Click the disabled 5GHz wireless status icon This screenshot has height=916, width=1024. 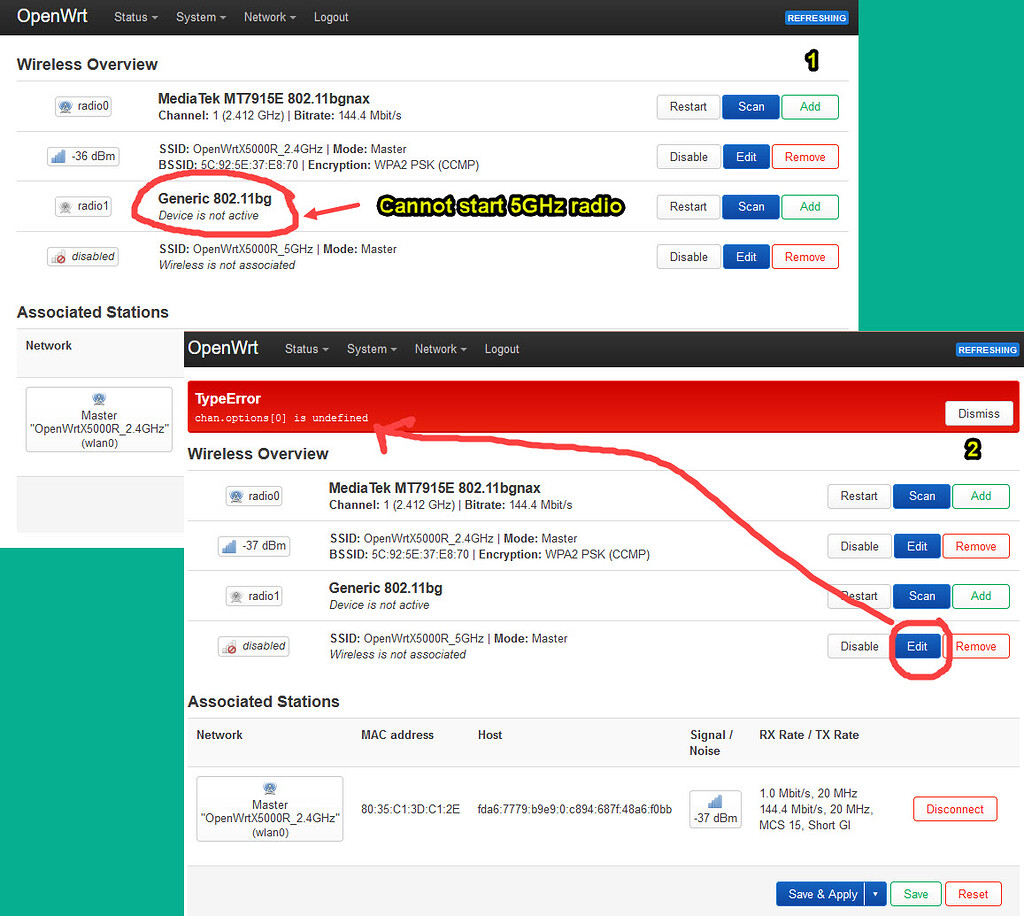pyautogui.click(x=83, y=256)
